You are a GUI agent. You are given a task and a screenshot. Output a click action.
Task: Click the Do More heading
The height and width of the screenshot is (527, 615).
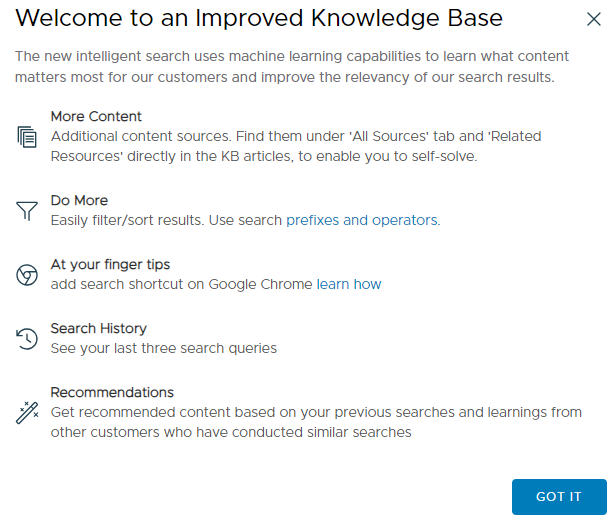click(79, 200)
